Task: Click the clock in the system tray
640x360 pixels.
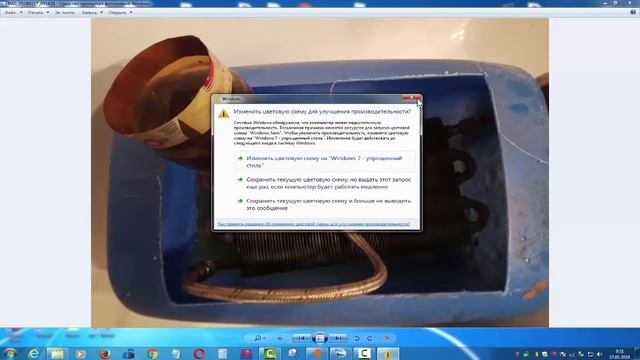Action: (620, 354)
